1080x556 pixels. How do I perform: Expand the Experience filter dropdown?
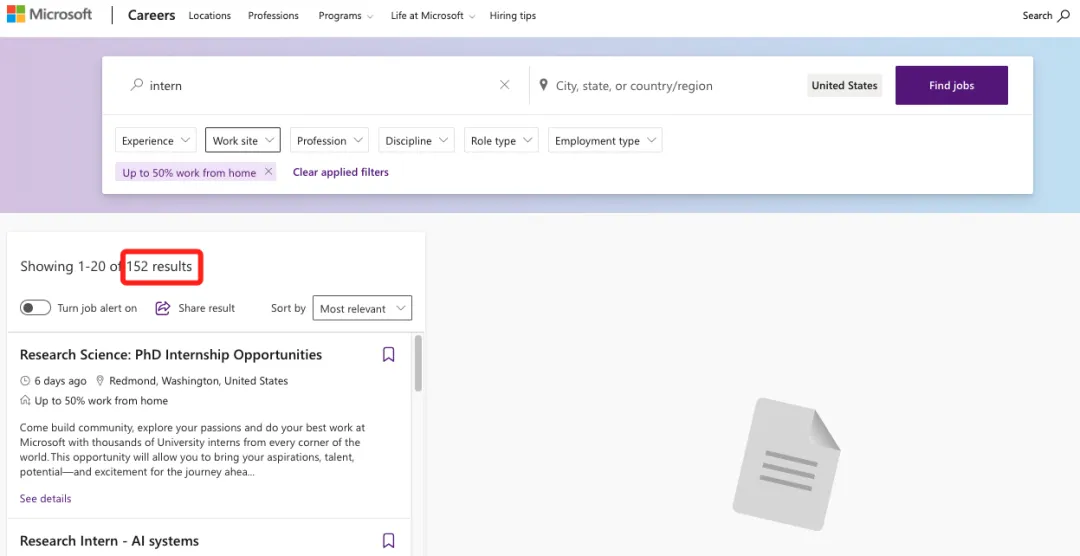pos(156,140)
